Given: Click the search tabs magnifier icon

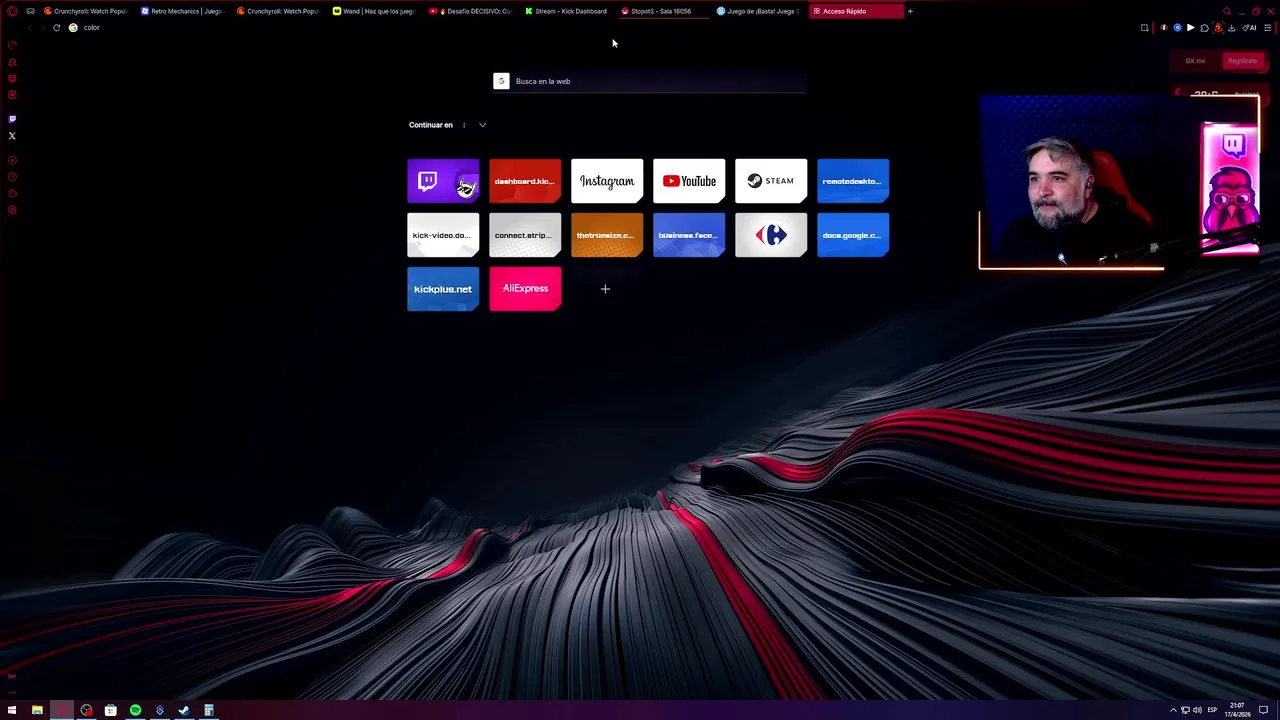Looking at the screenshot, I should click(x=1227, y=11).
